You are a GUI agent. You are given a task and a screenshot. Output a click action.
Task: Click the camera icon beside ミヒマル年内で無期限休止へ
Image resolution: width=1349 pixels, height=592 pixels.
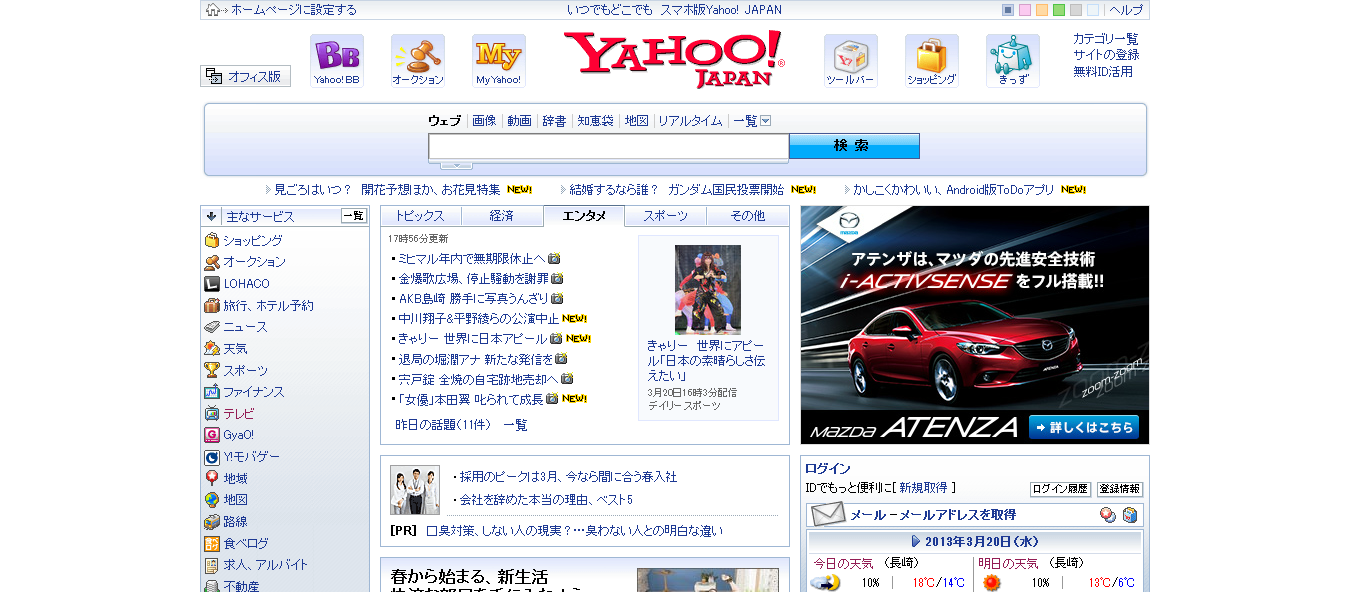[x=554, y=258]
